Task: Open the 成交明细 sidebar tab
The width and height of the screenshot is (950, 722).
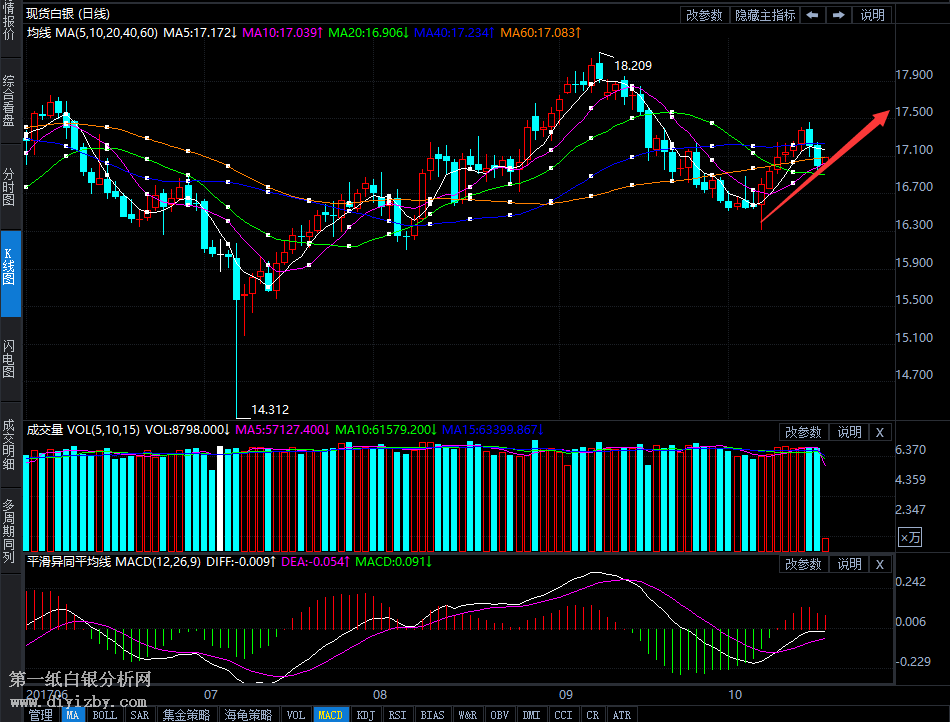Action: (x=9, y=443)
